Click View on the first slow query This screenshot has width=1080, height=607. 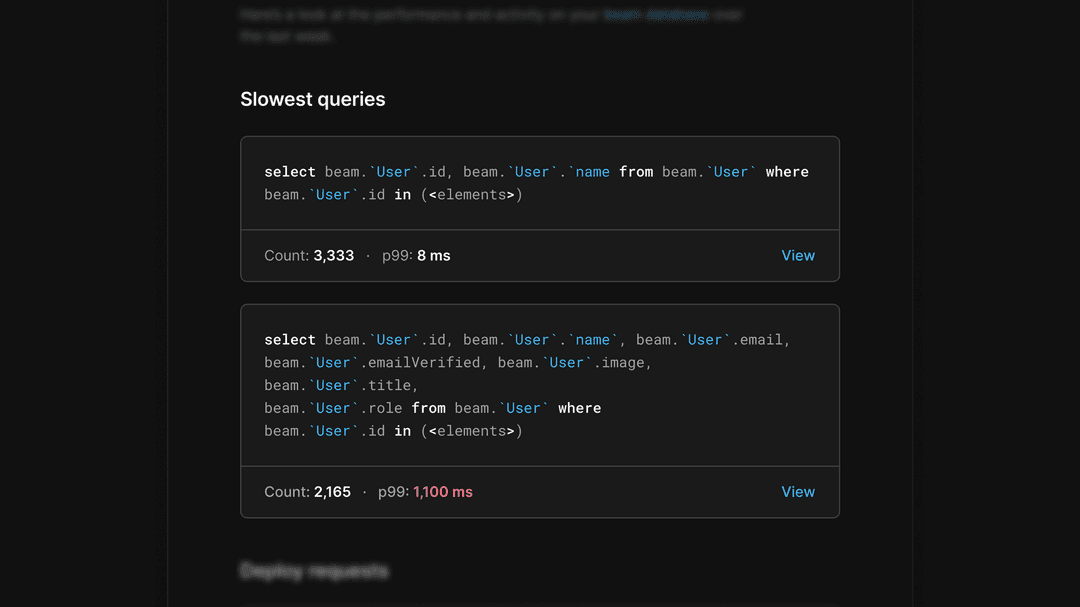(798, 255)
